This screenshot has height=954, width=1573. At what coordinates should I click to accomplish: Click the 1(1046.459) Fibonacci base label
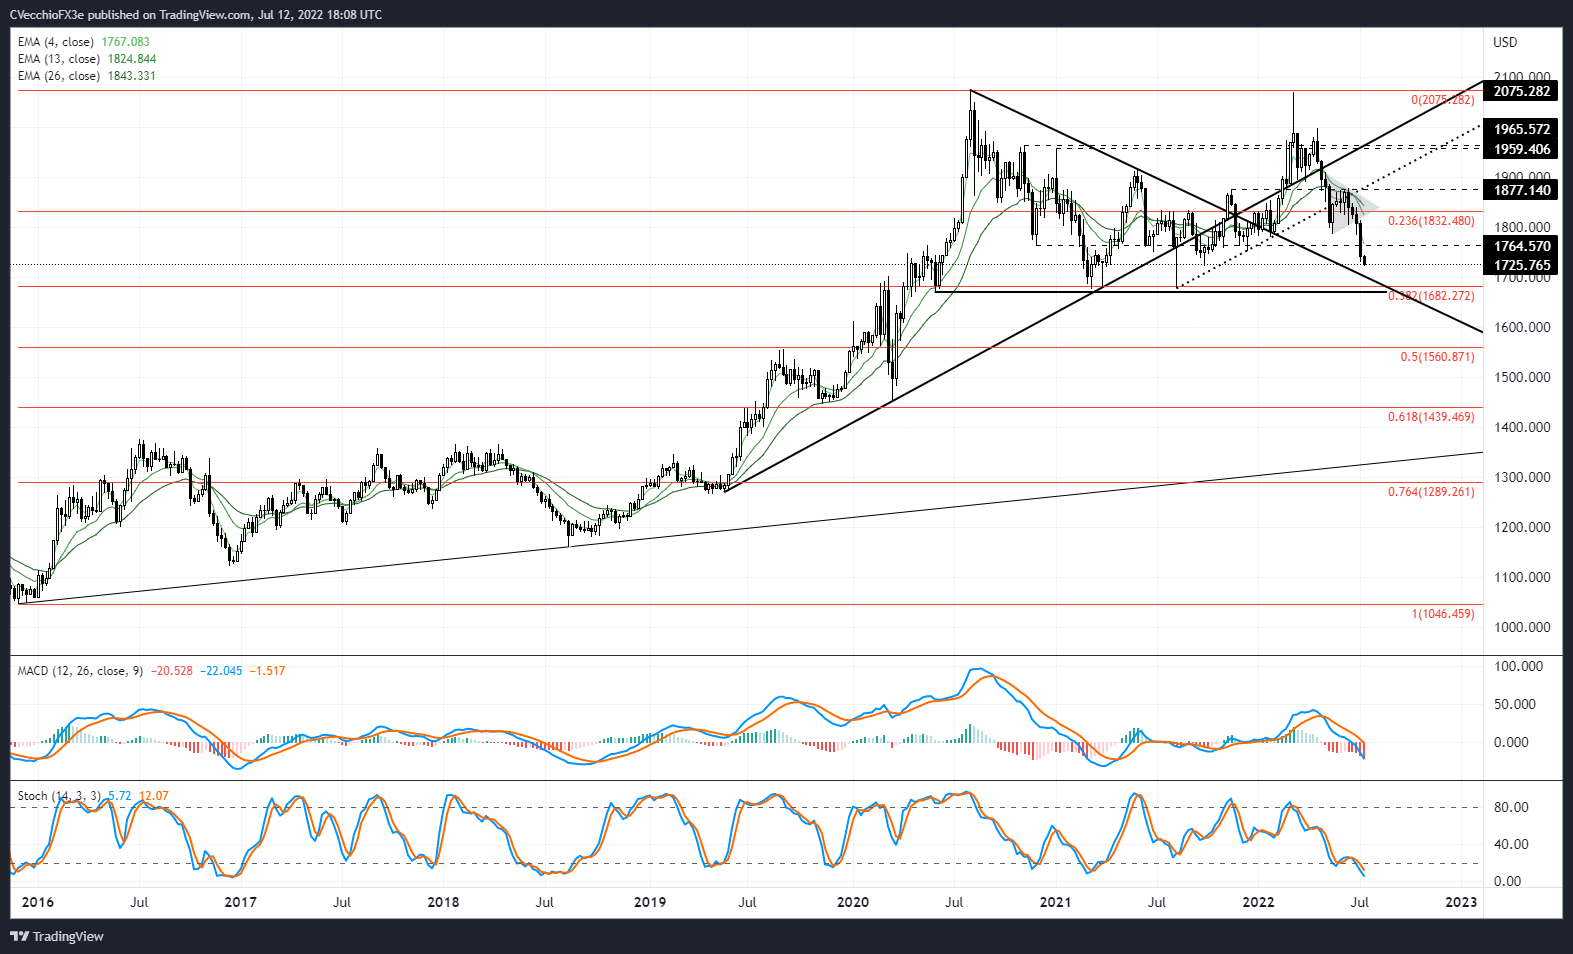pos(1443,614)
